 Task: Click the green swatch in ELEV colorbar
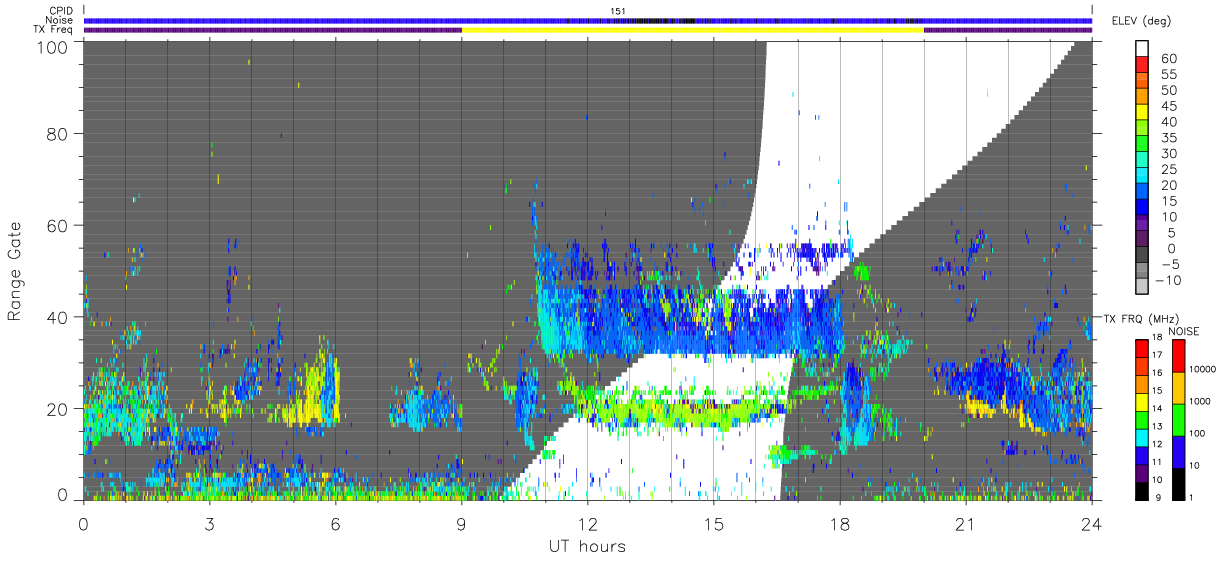pos(1142,145)
